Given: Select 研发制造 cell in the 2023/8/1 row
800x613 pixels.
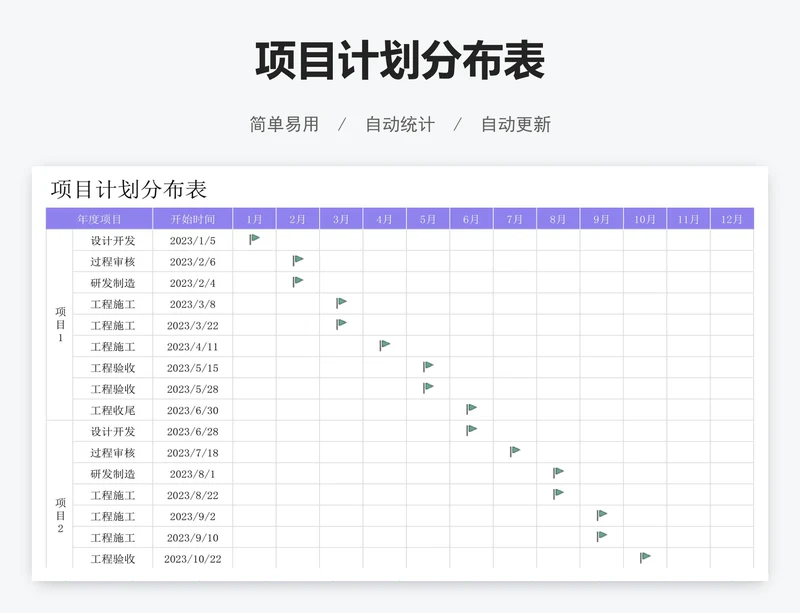Looking at the screenshot, I should tap(113, 474).
